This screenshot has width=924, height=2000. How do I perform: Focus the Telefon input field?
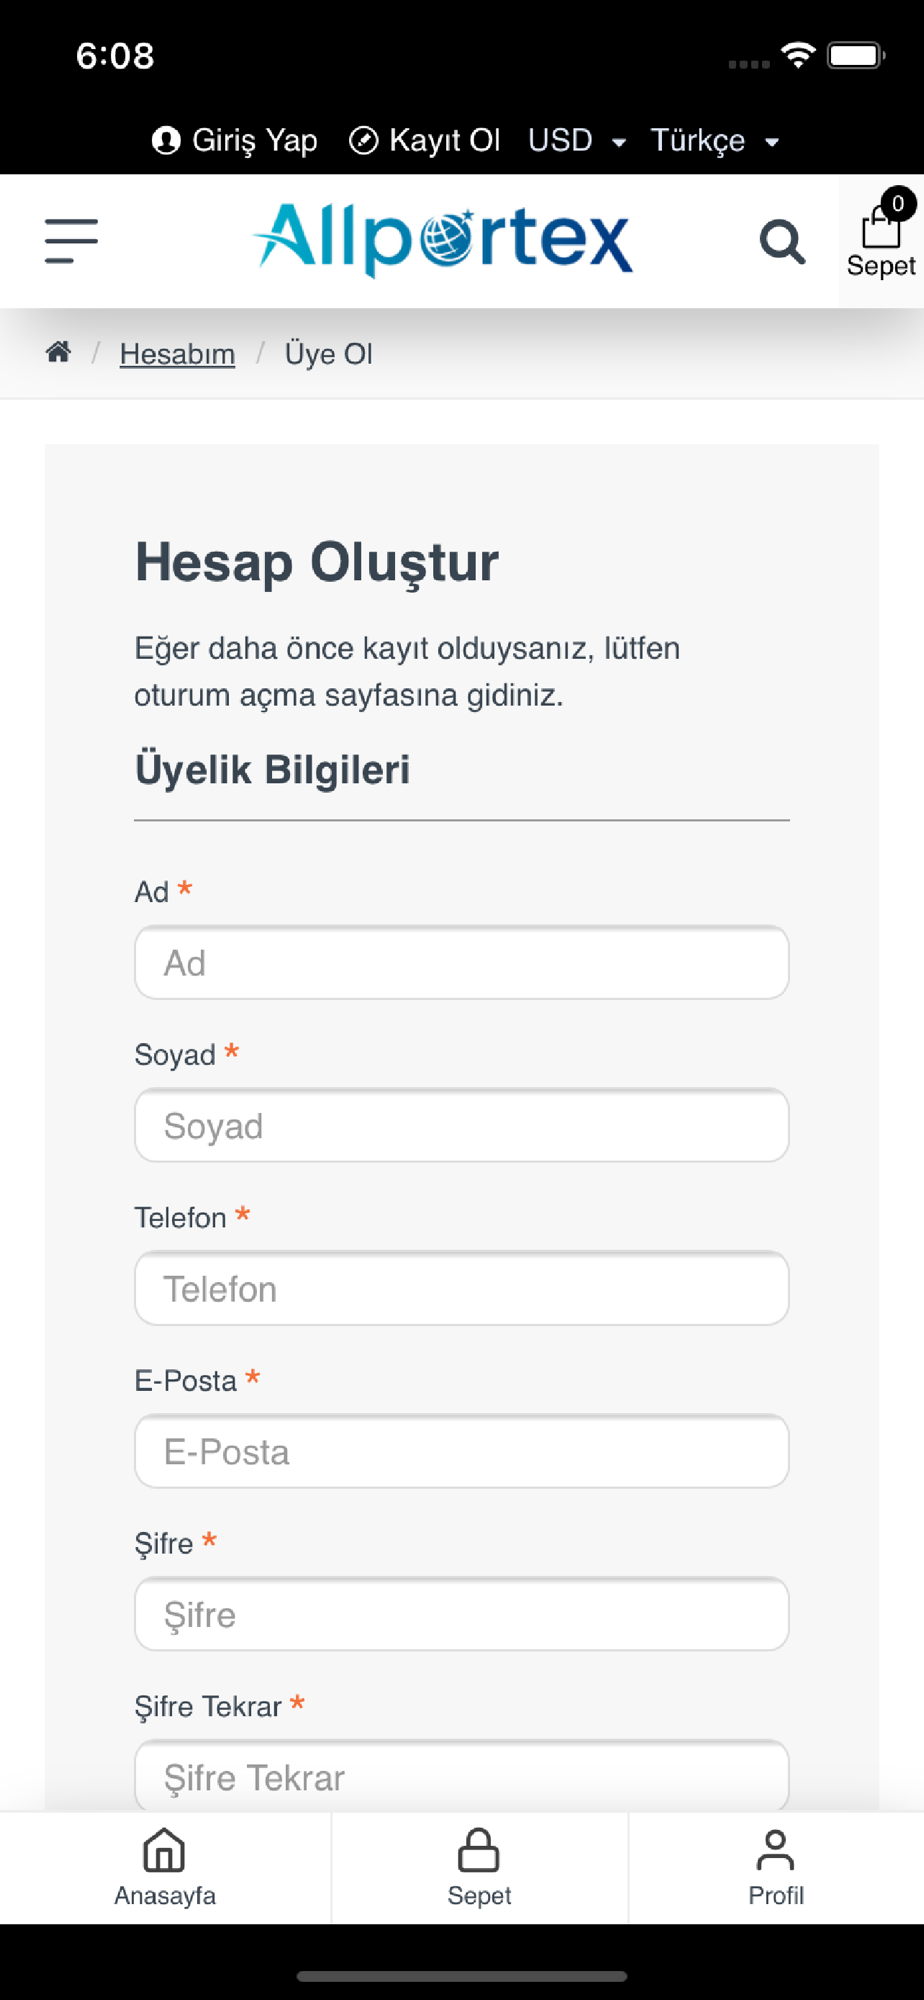(462, 1288)
